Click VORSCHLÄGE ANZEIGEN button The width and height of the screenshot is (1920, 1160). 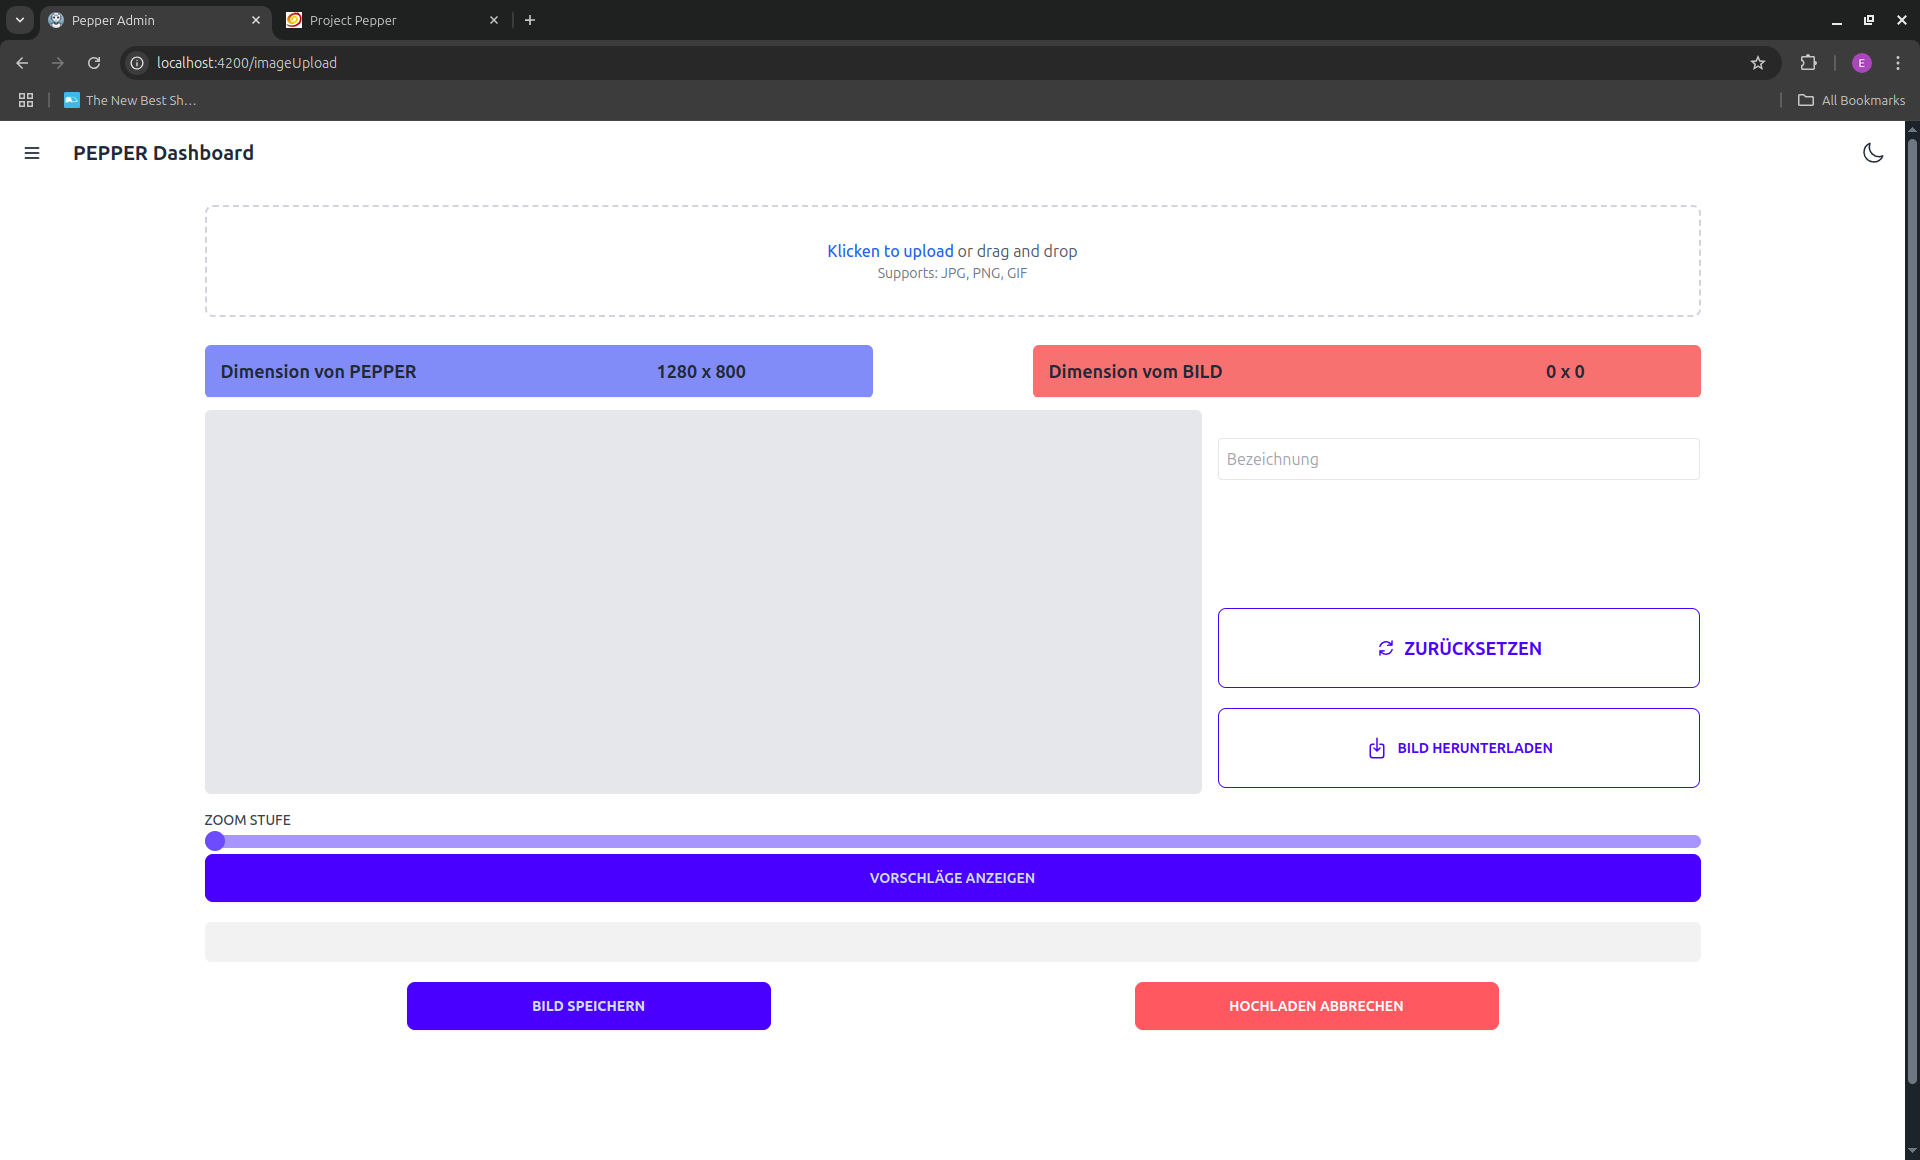[952, 878]
